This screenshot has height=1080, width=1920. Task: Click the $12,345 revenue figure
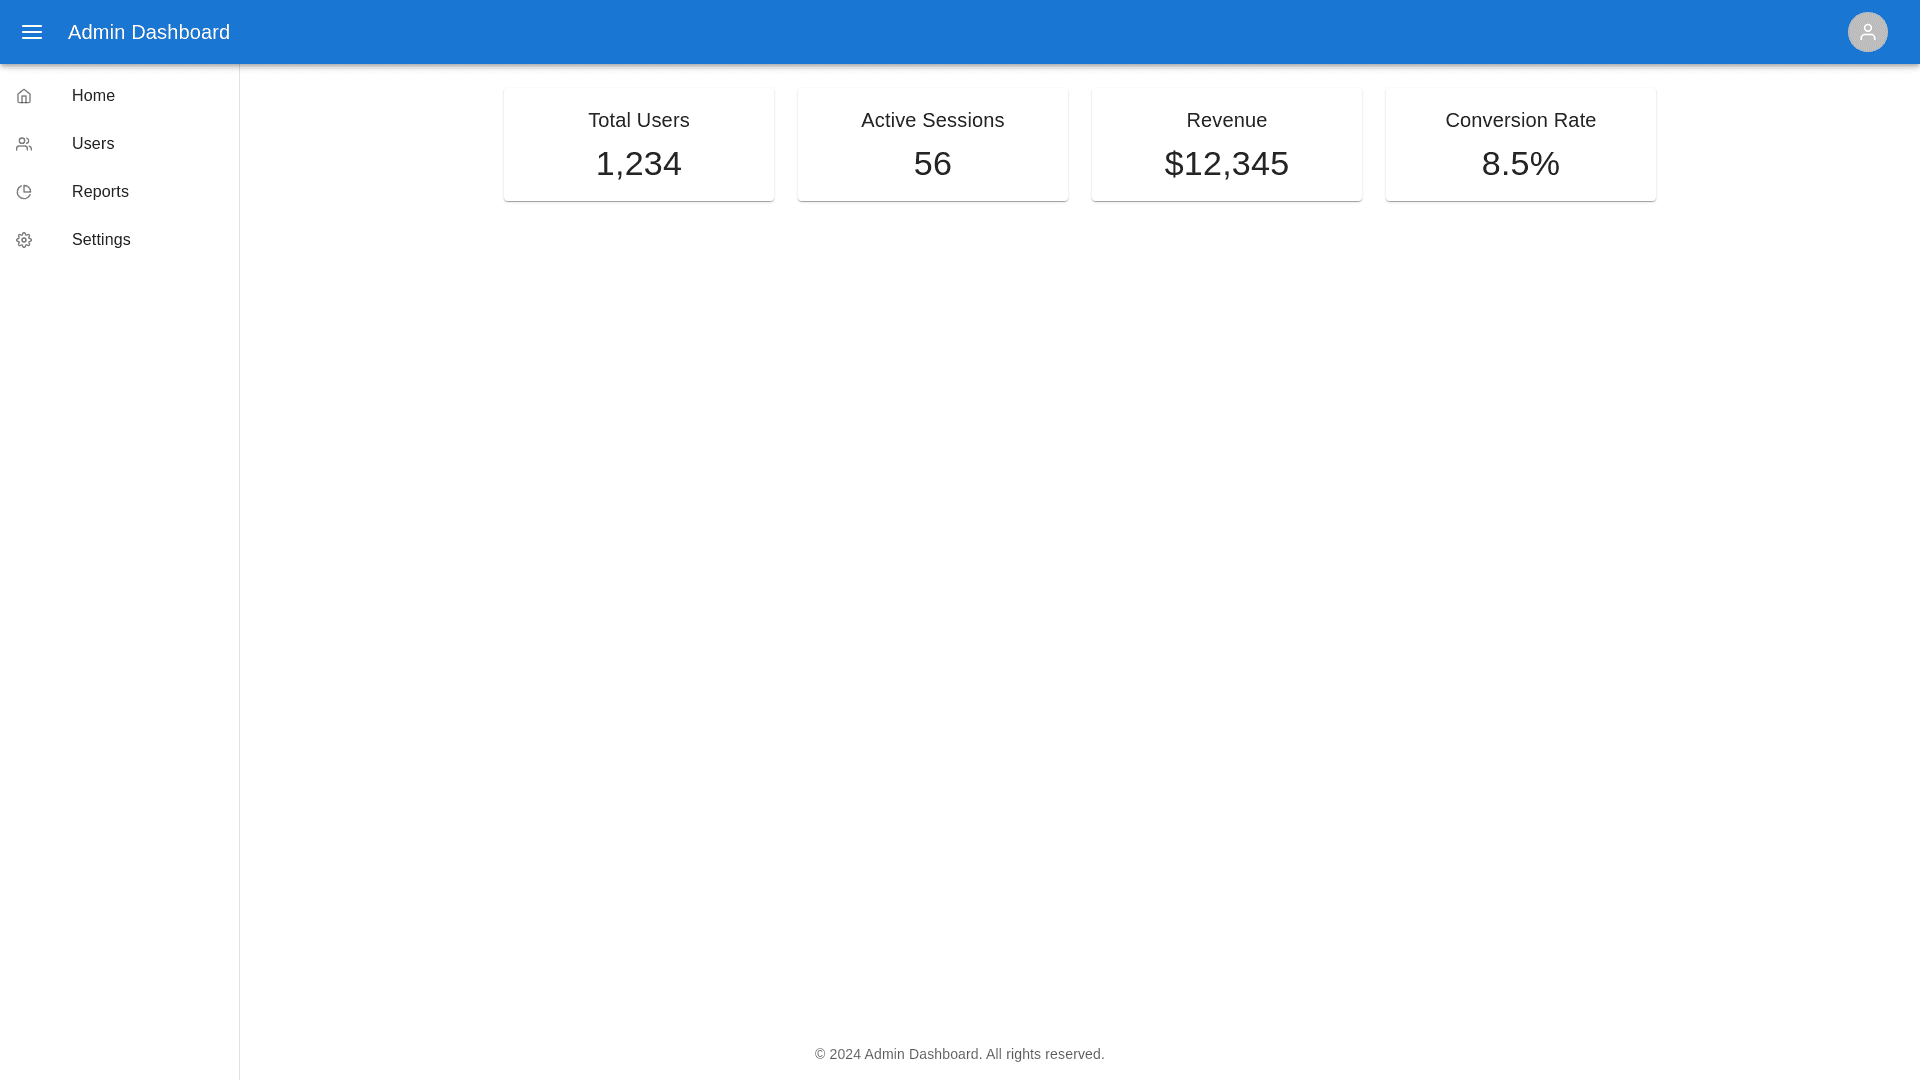click(1226, 164)
